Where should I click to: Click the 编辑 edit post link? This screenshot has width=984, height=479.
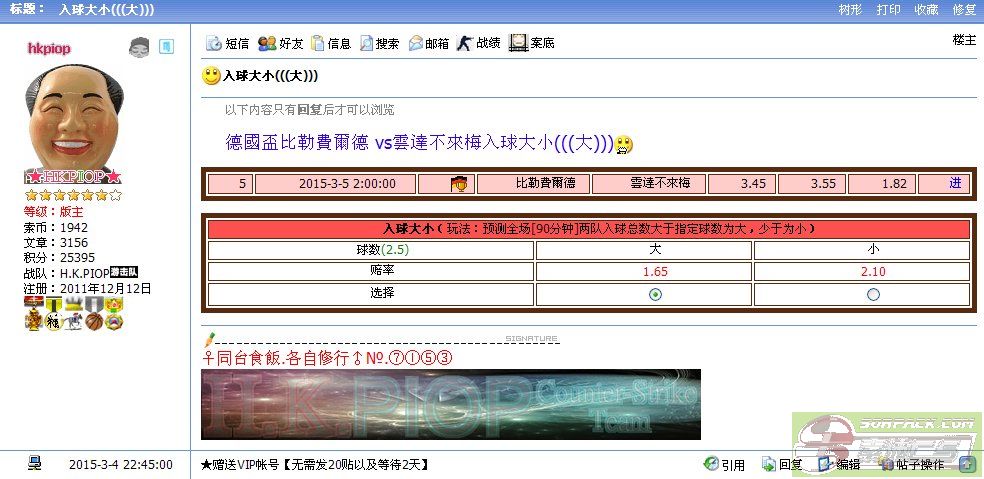pyautogui.click(x=838, y=464)
